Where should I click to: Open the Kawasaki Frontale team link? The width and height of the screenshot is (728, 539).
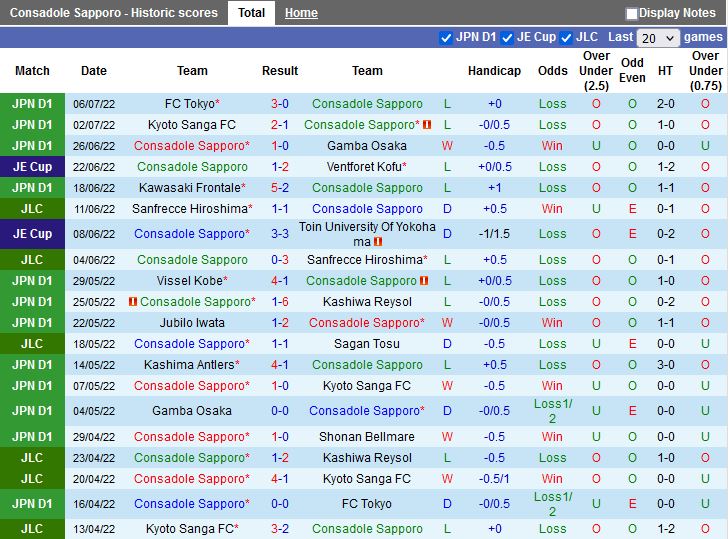(189, 188)
